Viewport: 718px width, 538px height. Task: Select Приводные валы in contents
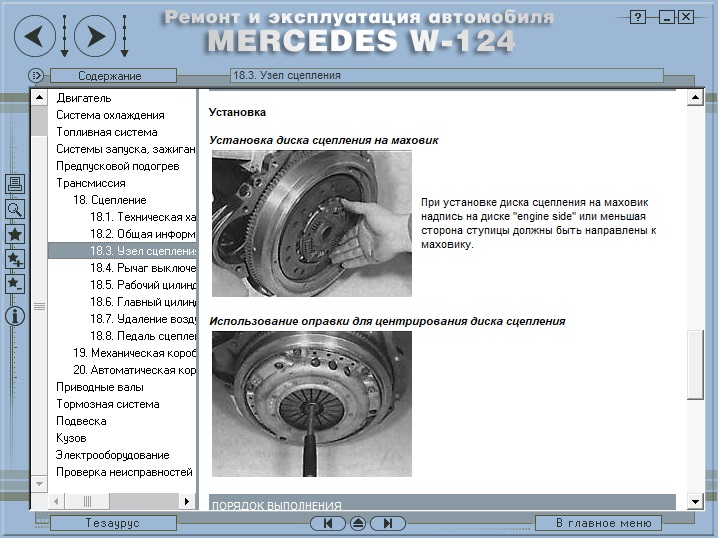point(100,387)
